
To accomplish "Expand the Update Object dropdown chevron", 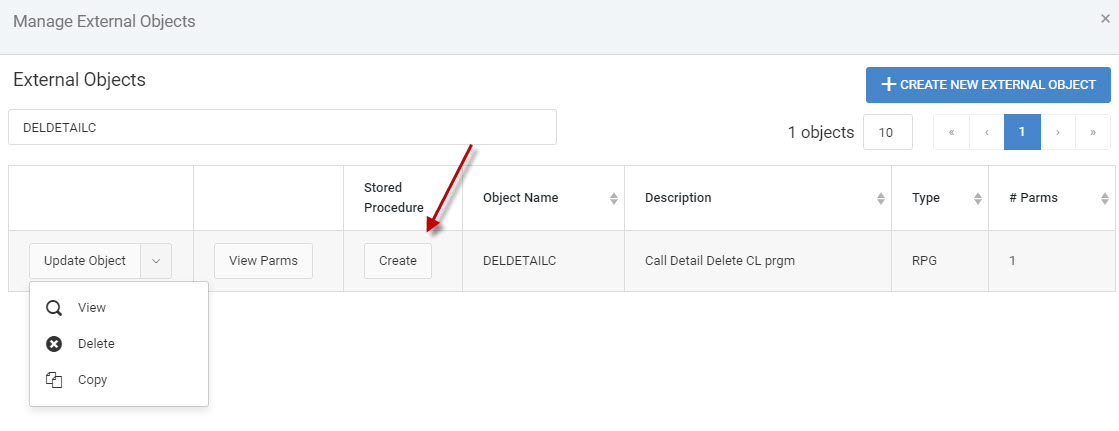I will 156,261.
